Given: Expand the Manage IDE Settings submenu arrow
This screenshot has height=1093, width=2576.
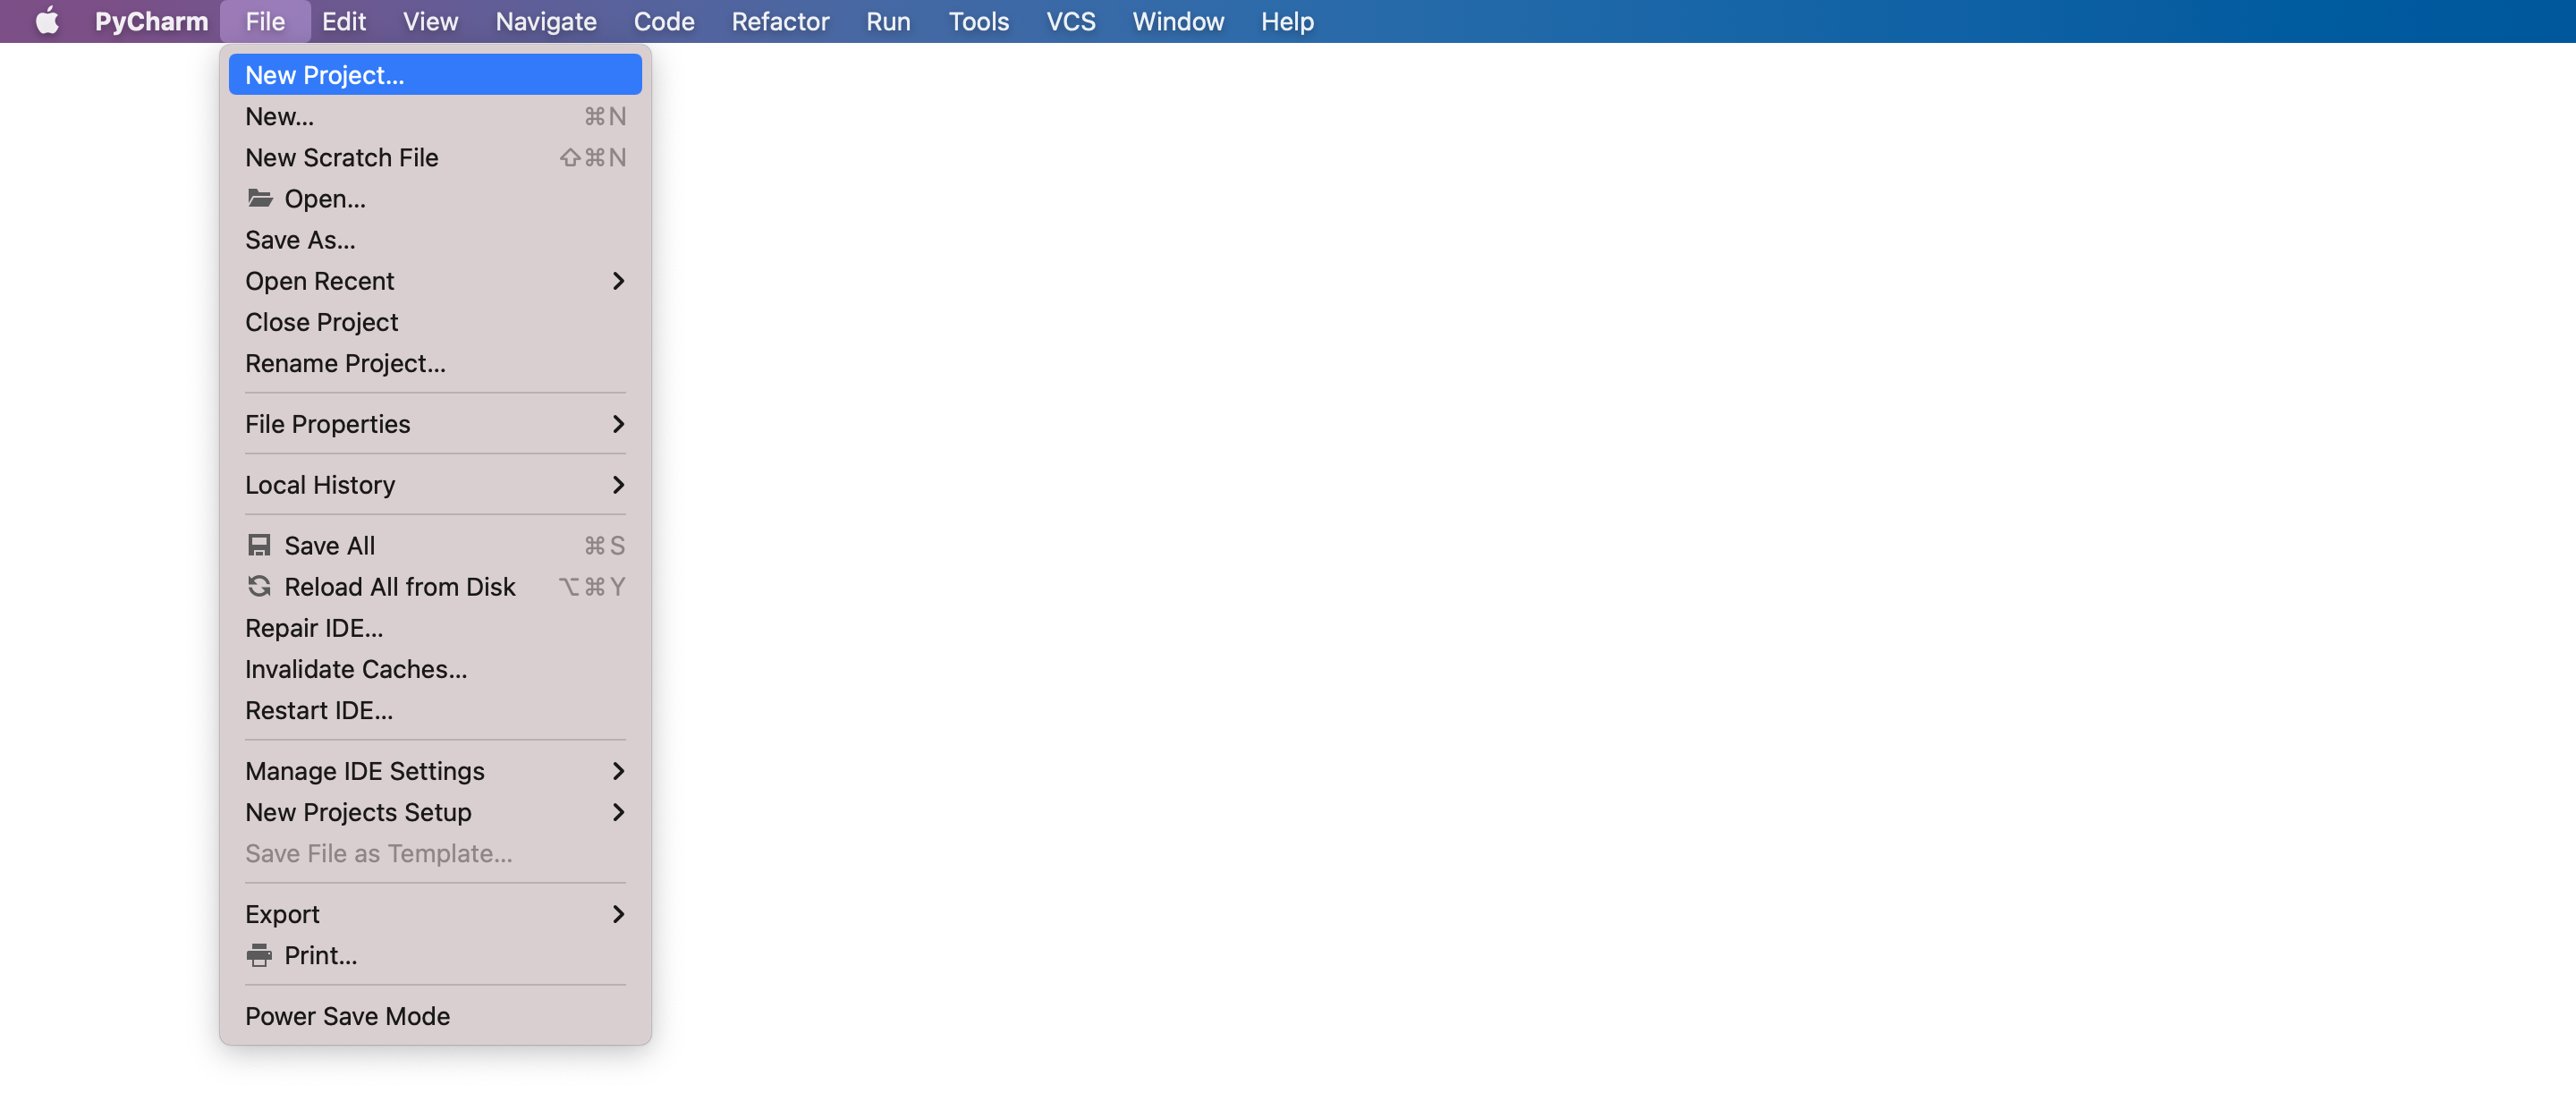Looking at the screenshot, I should (618, 770).
